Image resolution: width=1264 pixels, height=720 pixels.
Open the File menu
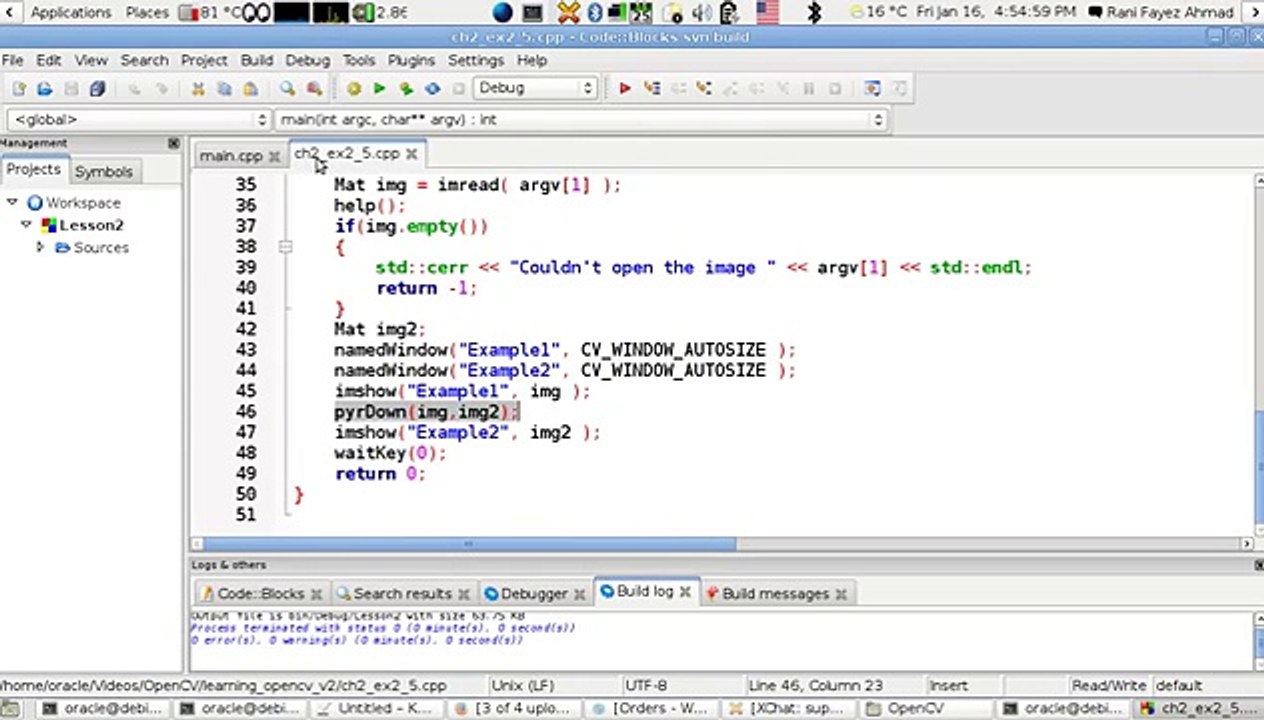pyautogui.click(x=12, y=60)
